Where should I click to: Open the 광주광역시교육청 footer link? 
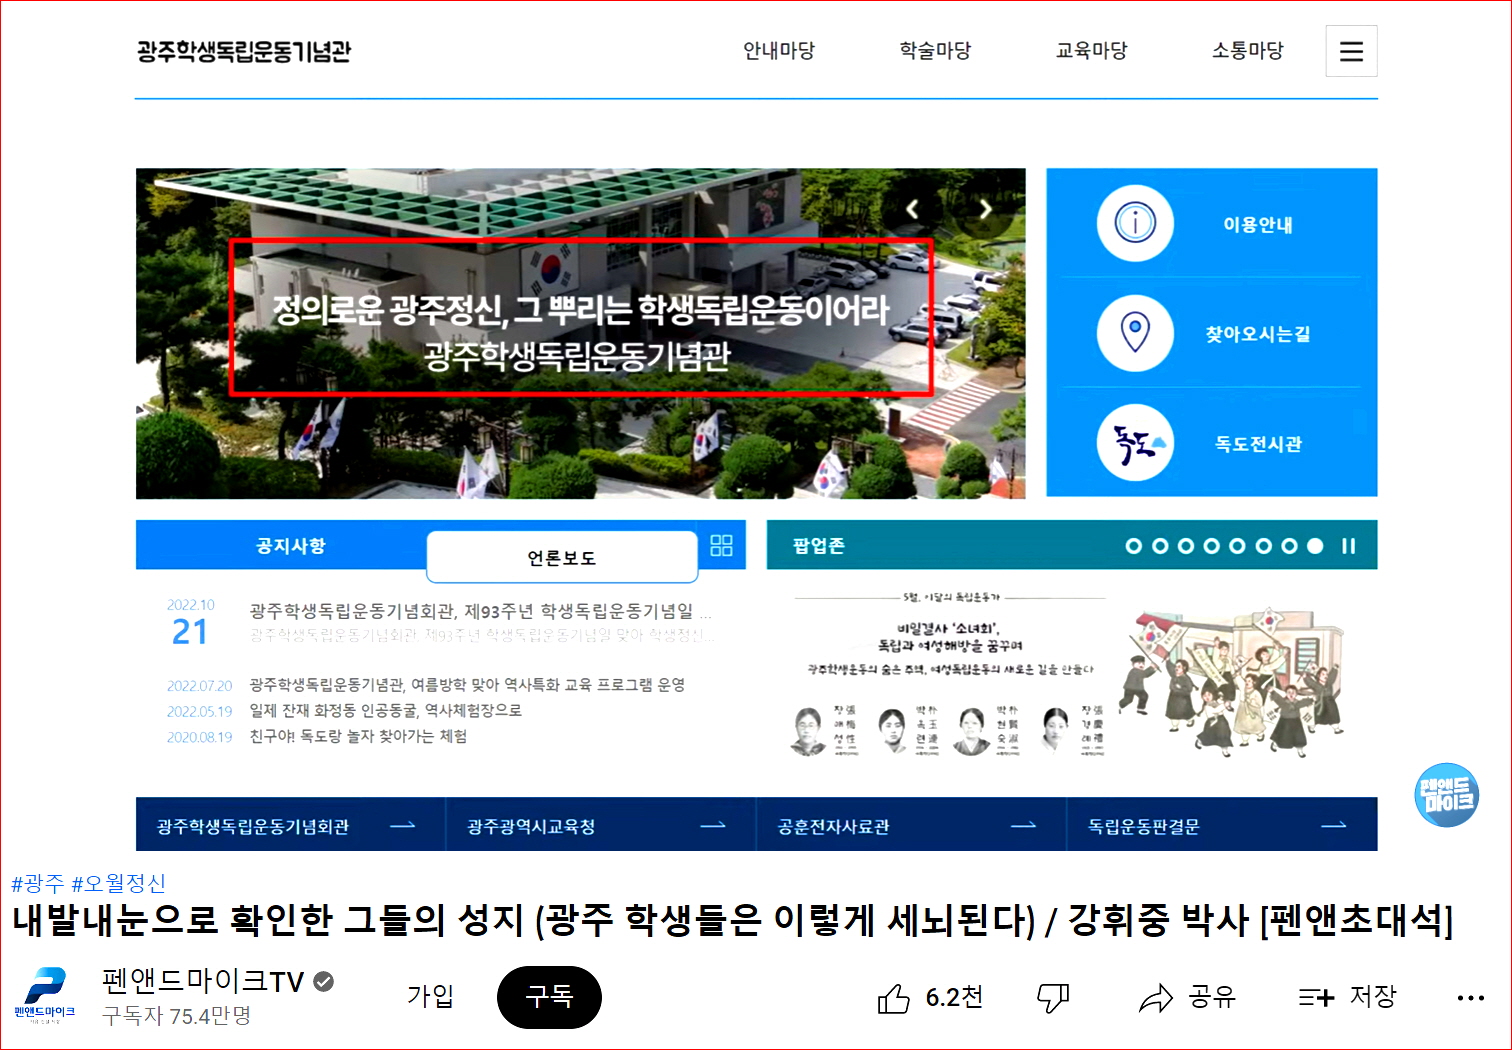click(531, 827)
